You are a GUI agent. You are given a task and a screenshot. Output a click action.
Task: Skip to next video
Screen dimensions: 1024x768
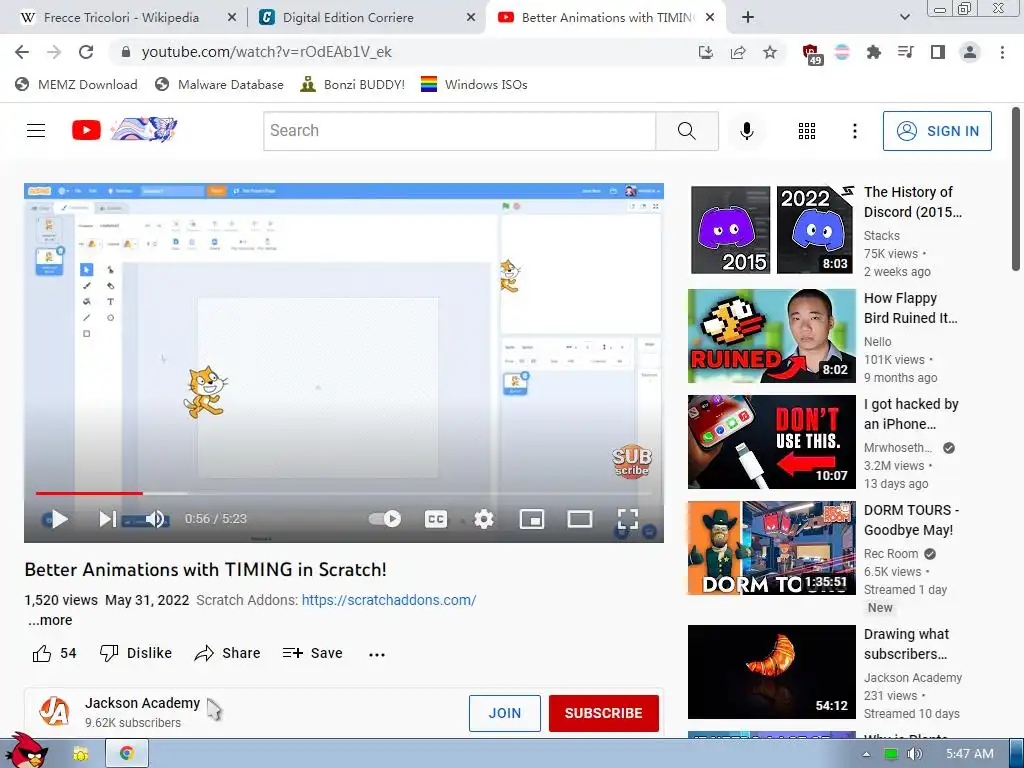pos(107,519)
